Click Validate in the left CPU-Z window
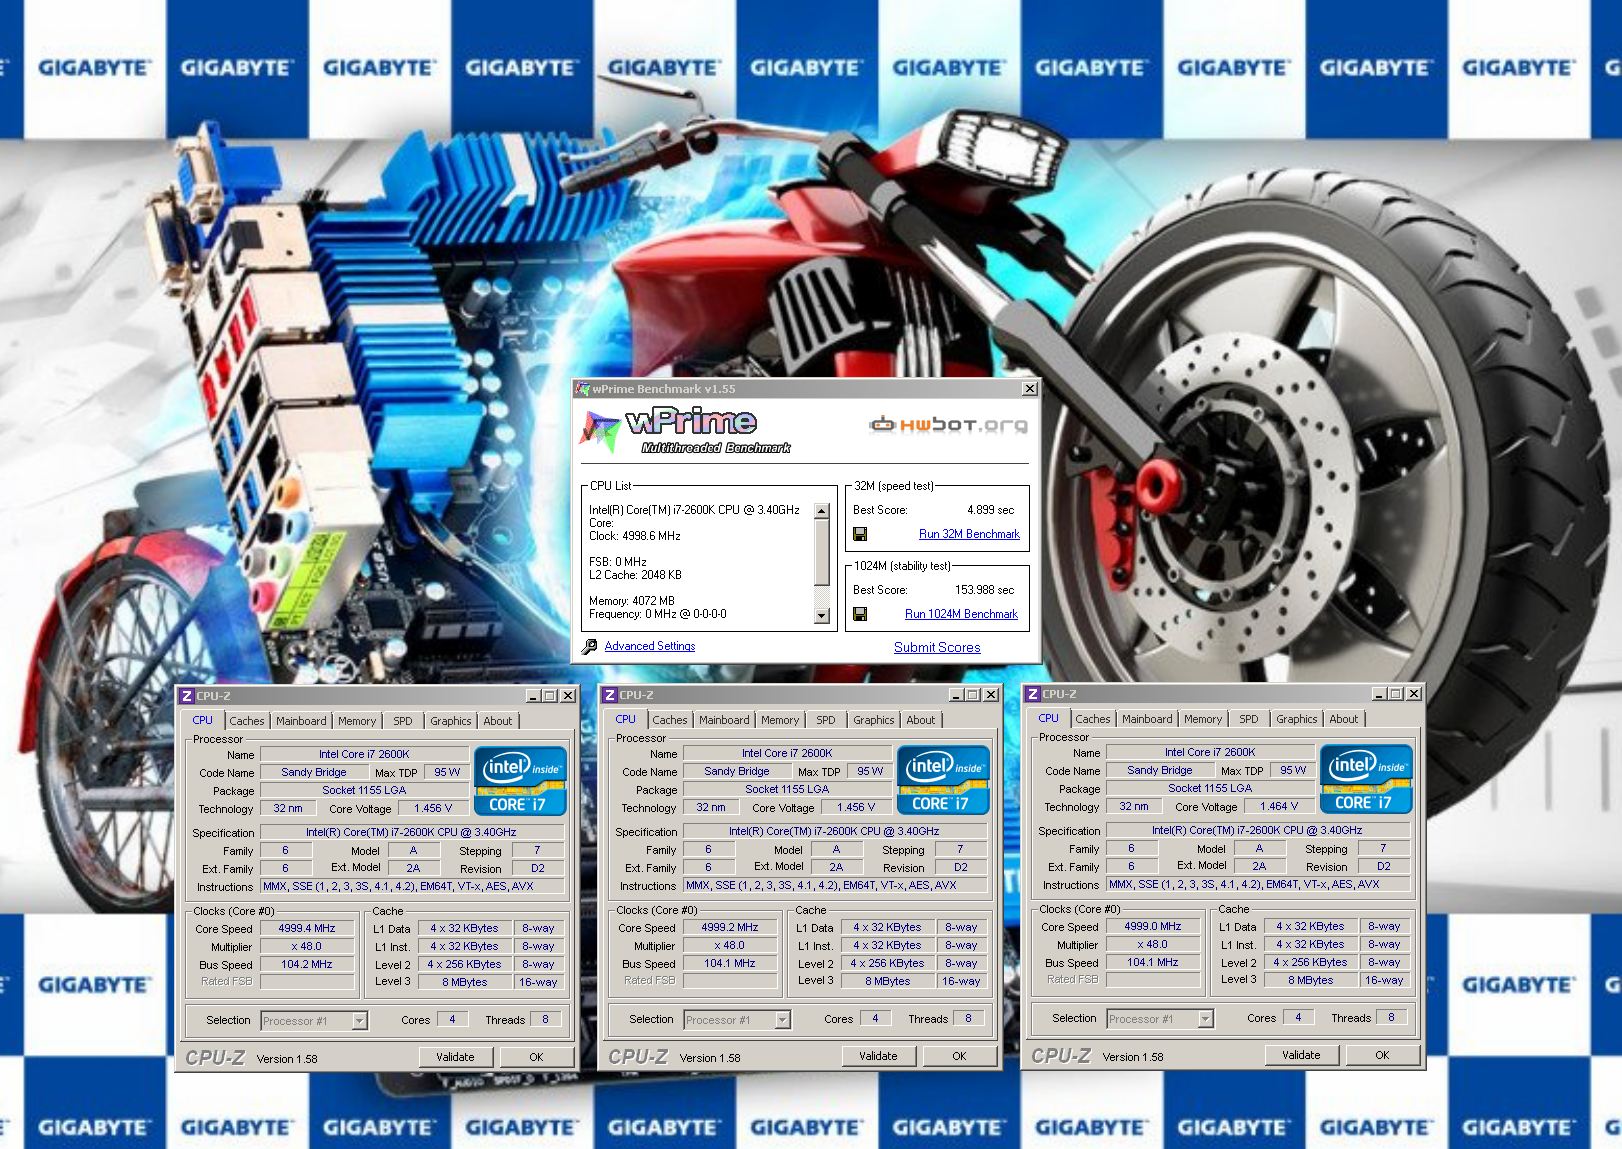Viewport: 1622px width, 1149px height. [455, 1057]
